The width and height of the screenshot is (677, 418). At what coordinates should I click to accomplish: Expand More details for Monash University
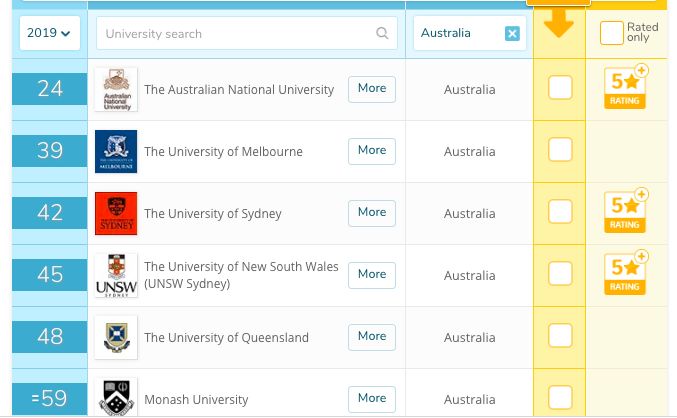tap(371, 398)
